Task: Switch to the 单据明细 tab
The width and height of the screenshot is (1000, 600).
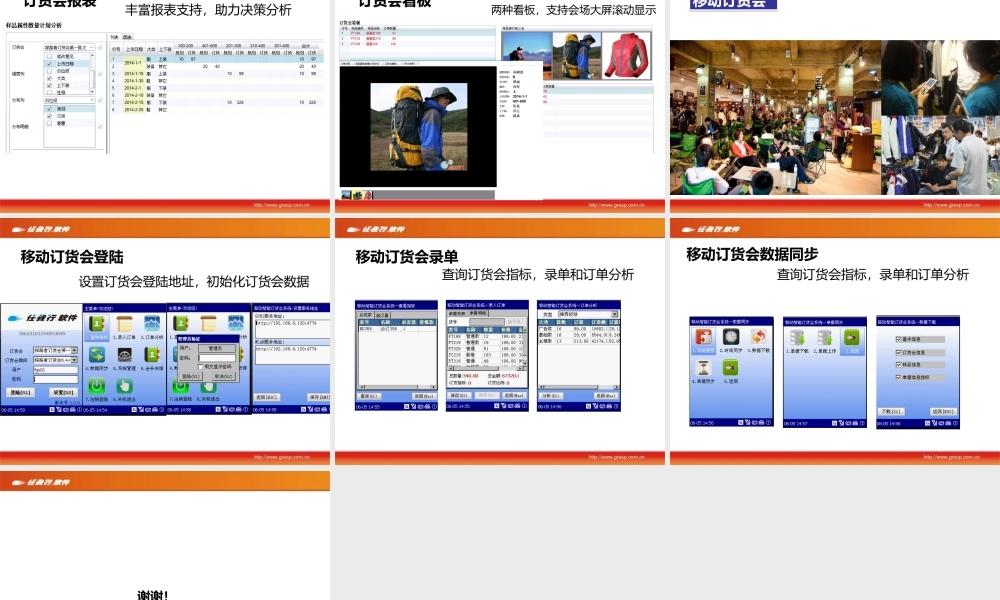Action: (480, 313)
